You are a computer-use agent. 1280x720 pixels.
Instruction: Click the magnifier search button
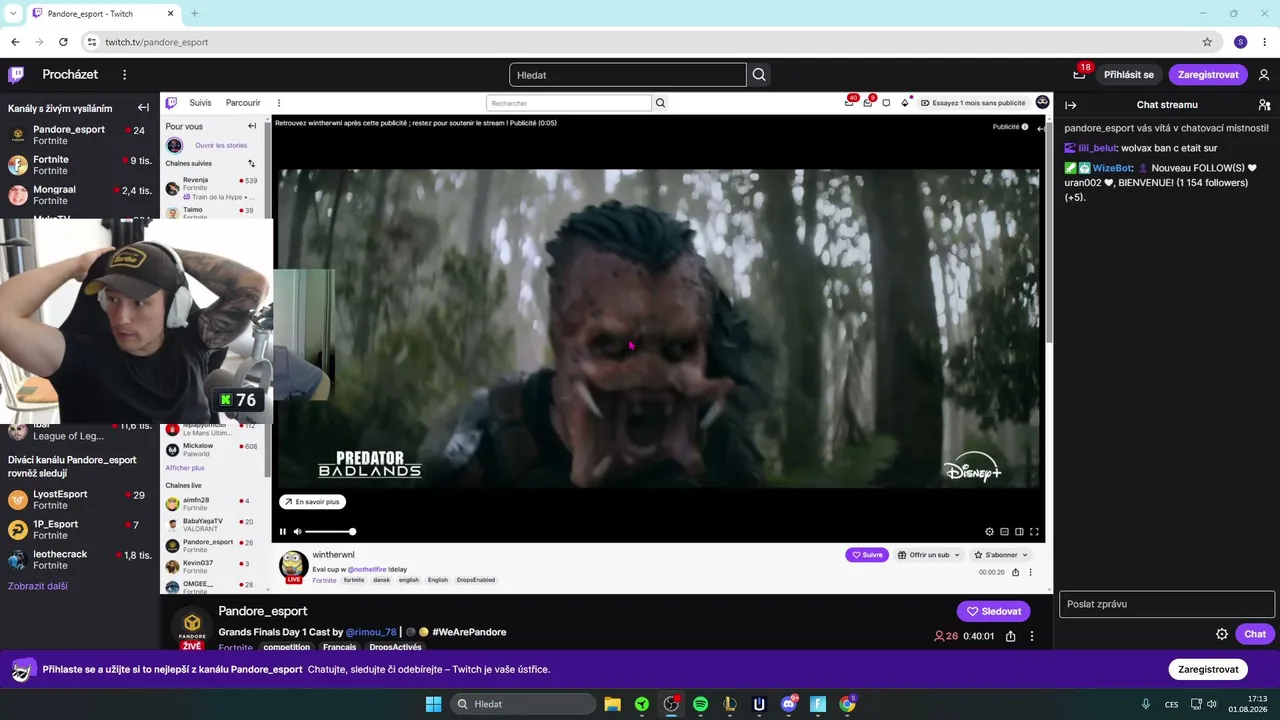[759, 75]
